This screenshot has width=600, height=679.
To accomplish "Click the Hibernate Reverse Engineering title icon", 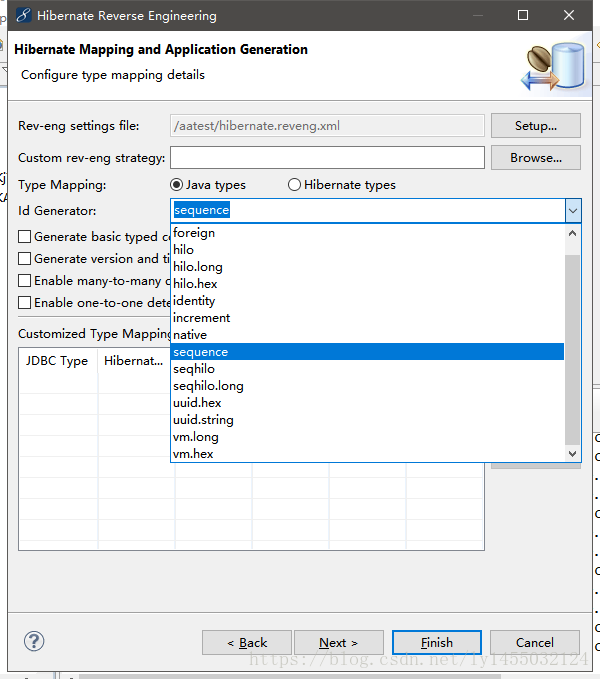I will tap(24, 16).
